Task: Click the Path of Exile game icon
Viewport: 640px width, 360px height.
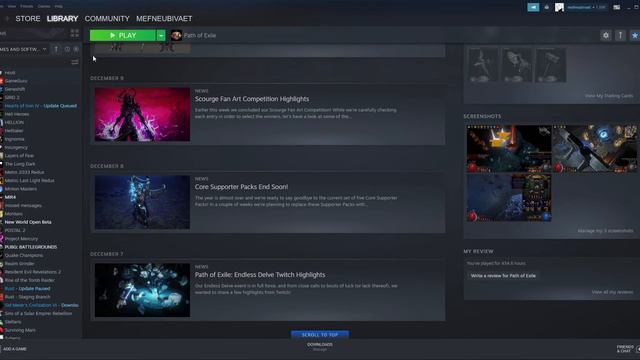Action: pyautogui.click(x=176, y=36)
